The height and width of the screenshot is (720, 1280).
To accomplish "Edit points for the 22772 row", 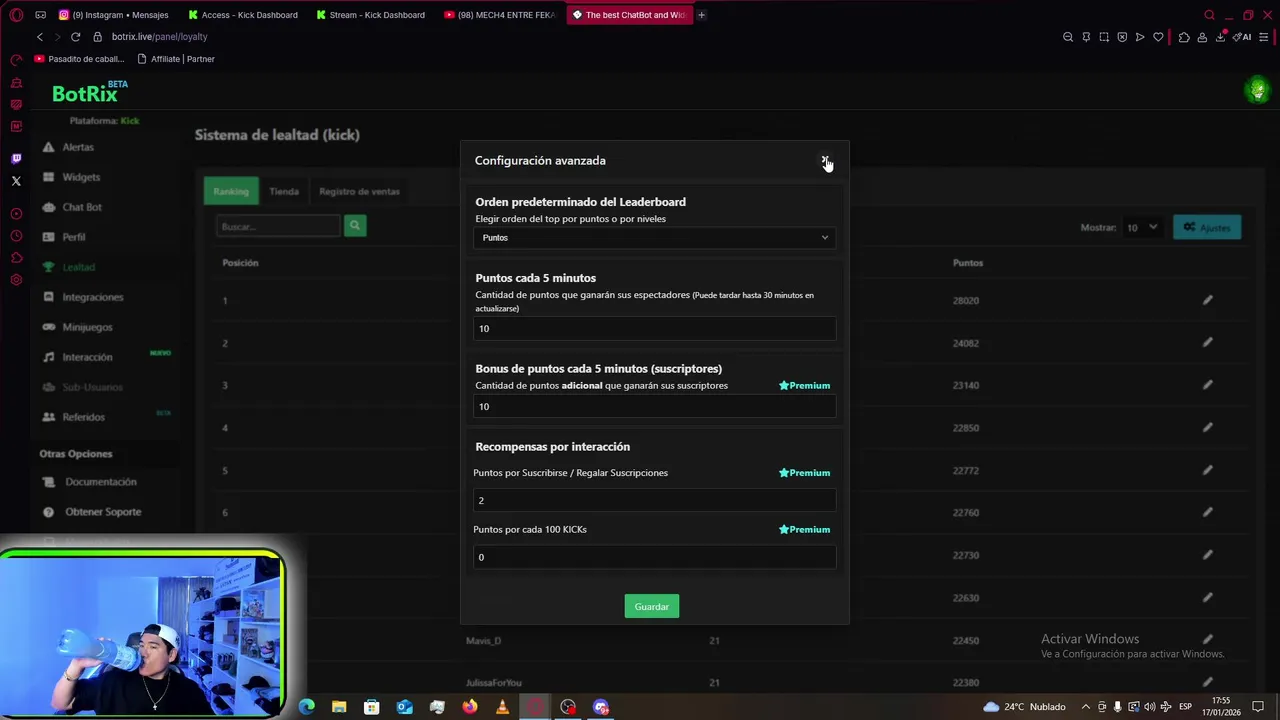I will tap(1208, 470).
